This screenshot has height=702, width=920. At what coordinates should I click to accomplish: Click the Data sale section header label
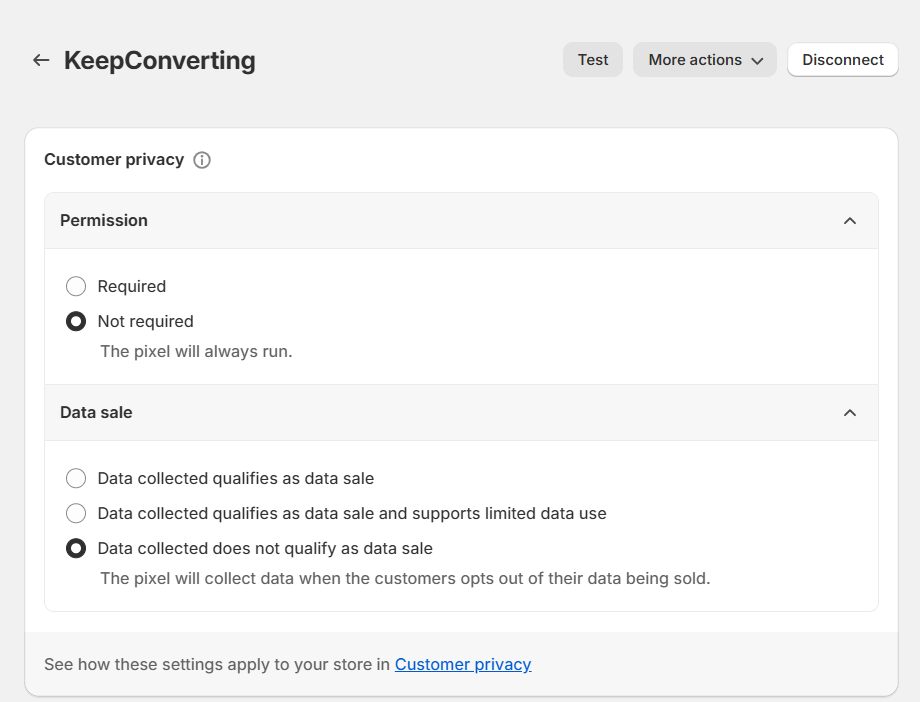[96, 413]
